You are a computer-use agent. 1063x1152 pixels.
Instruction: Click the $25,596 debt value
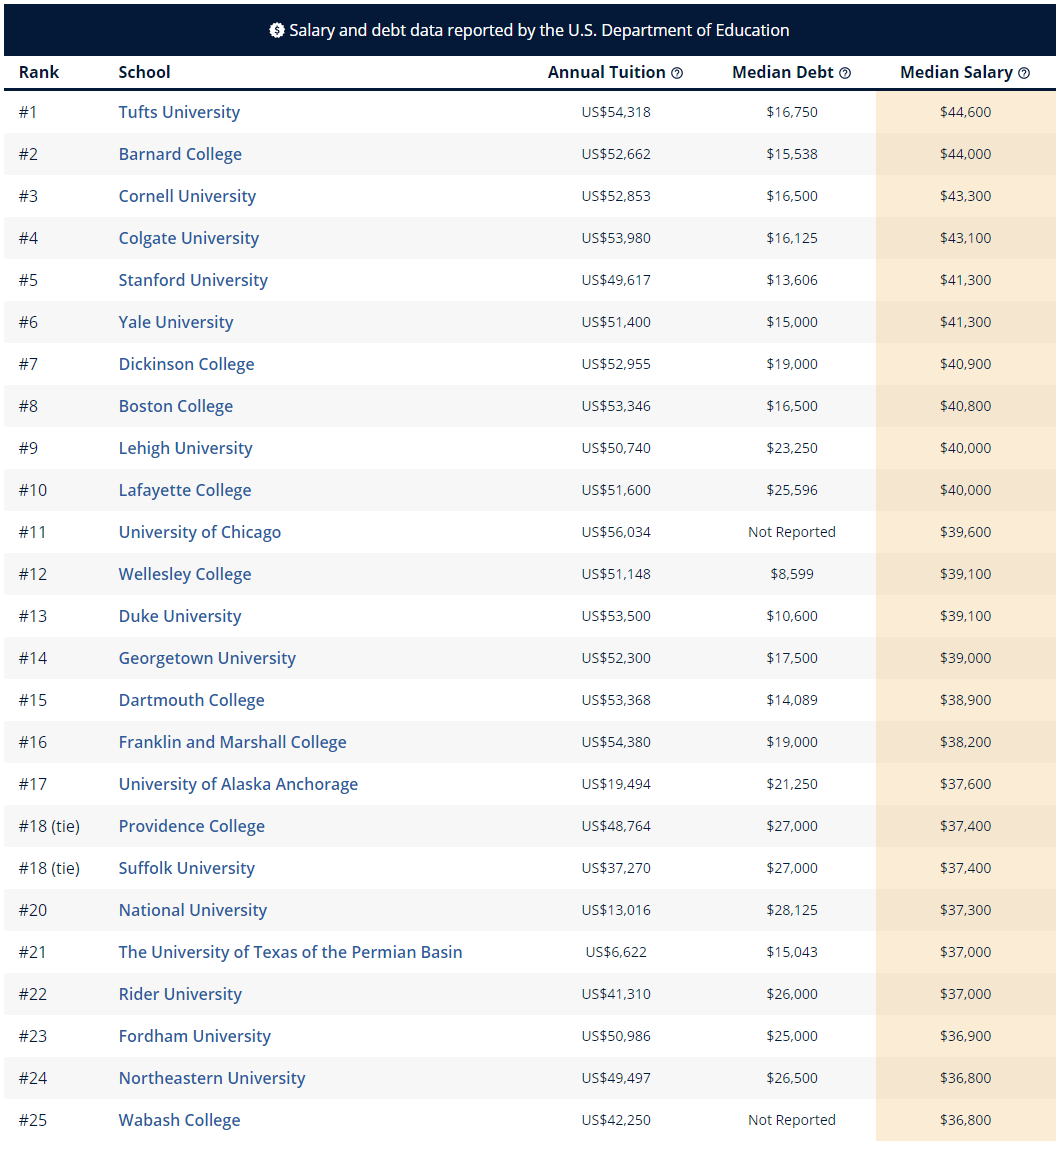792,490
